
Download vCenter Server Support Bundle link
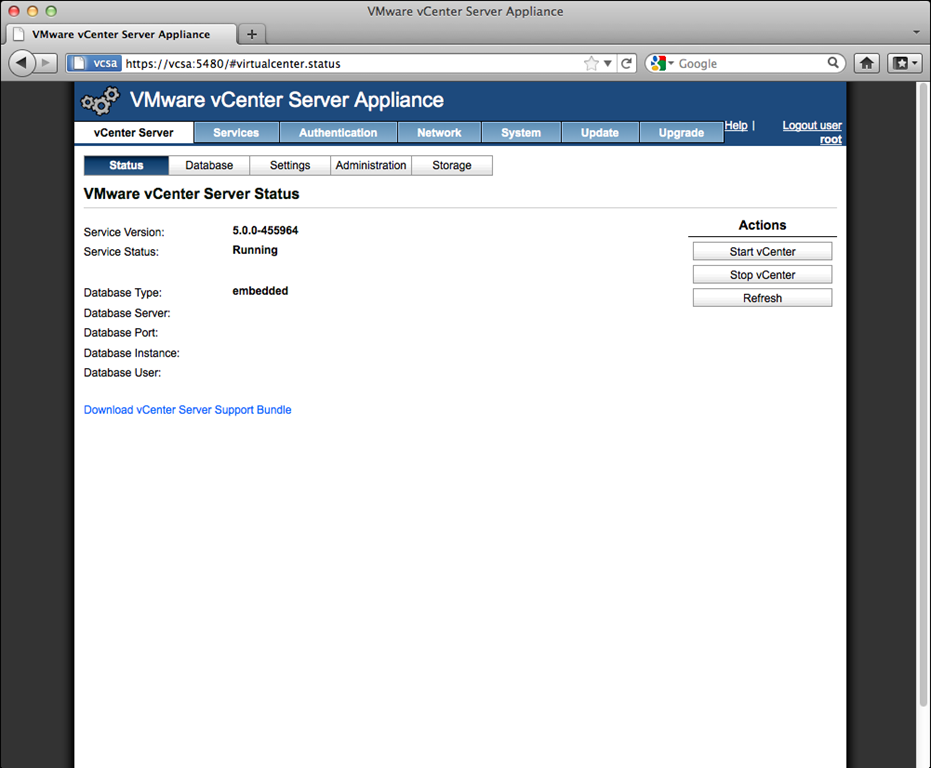(x=187, y=410)
